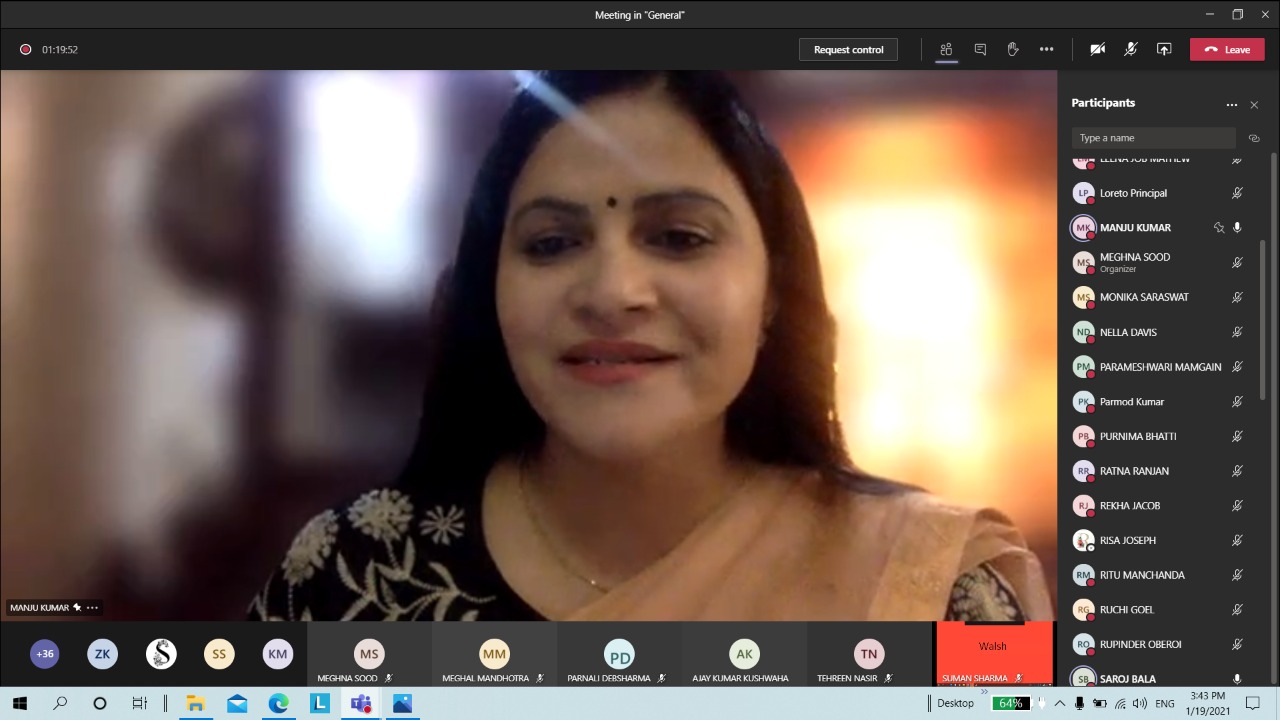This screenshot has height=720, width=1280.
Task: Copy the meeting join link icon
Action: [1254, 138]
